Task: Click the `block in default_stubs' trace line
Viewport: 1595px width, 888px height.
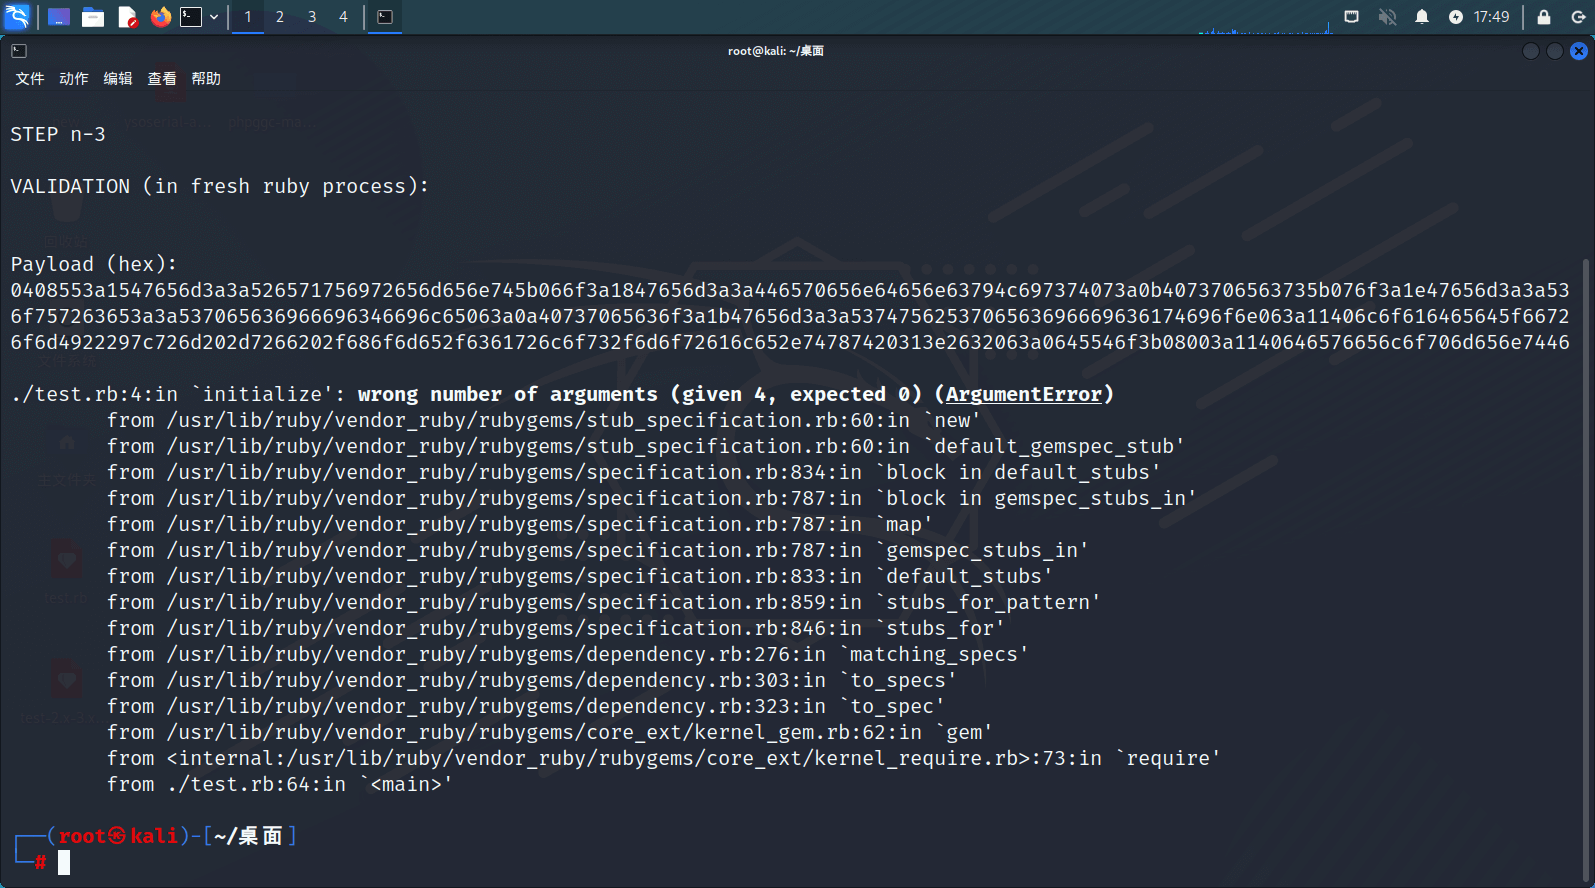Action: click(634, 472)
